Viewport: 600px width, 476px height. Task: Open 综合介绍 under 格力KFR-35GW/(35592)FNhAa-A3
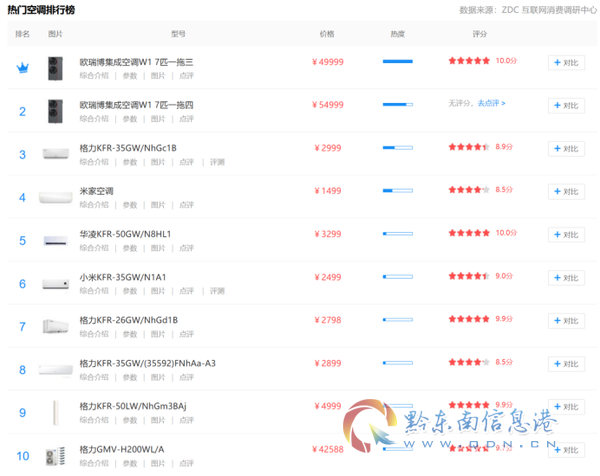94,377
